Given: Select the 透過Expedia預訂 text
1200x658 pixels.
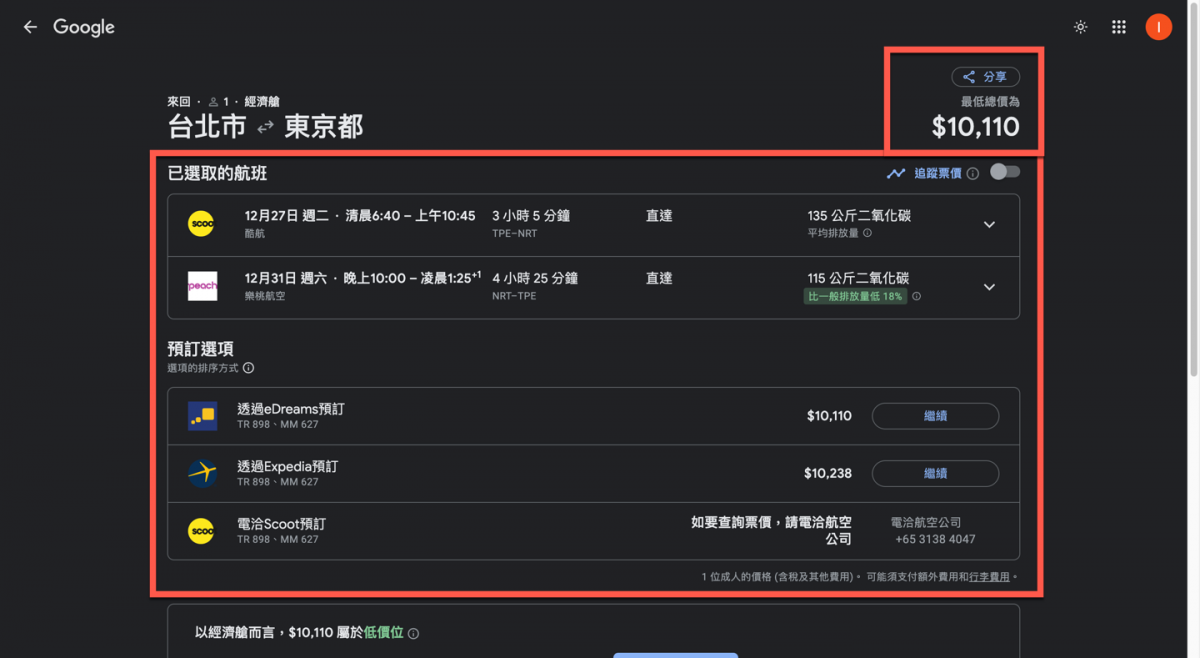Looking at the screenshot, I should click(x=287, y=467).
